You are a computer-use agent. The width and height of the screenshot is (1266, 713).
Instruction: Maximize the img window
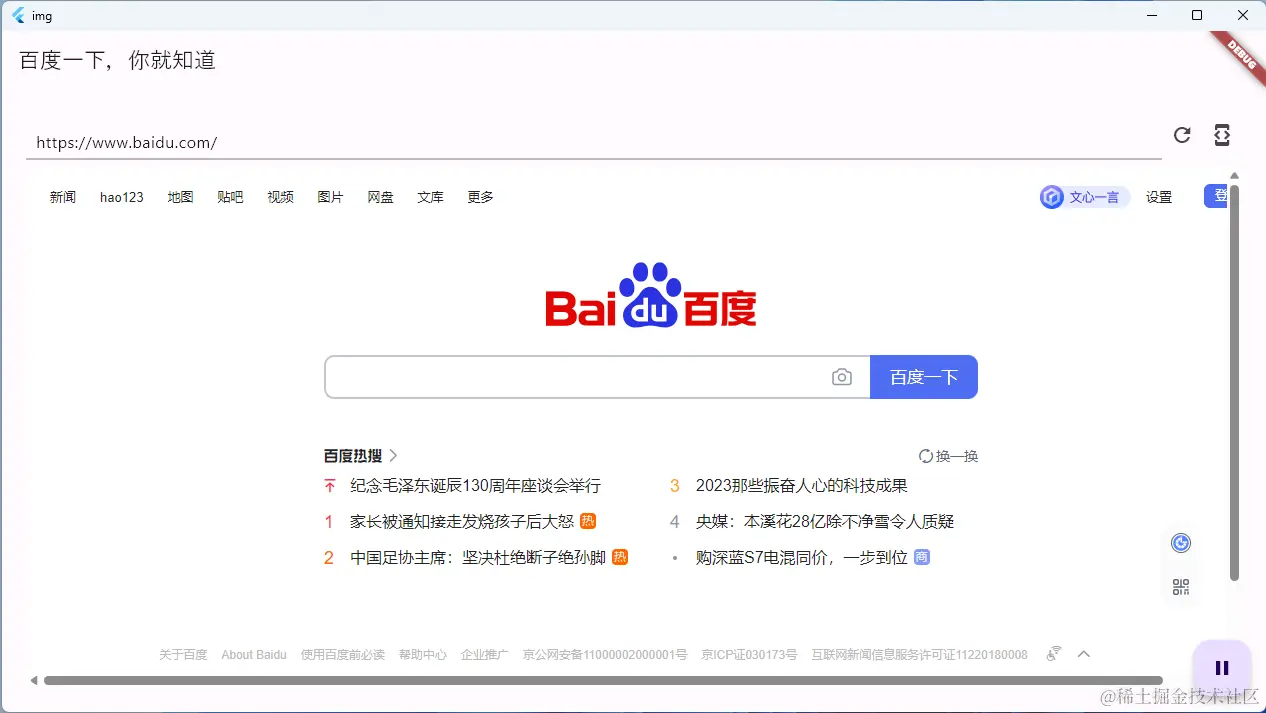click(x=1197, y=15)
